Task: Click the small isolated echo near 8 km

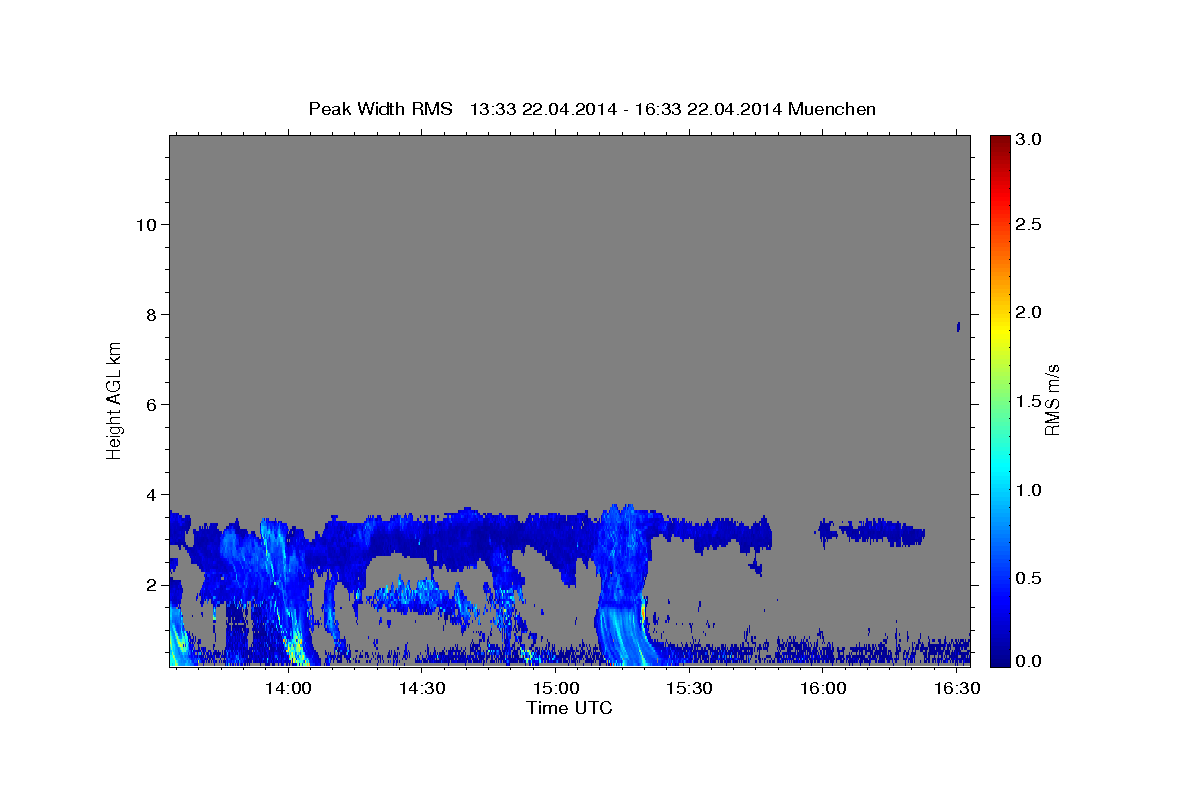Action: [x=958, y=326]
